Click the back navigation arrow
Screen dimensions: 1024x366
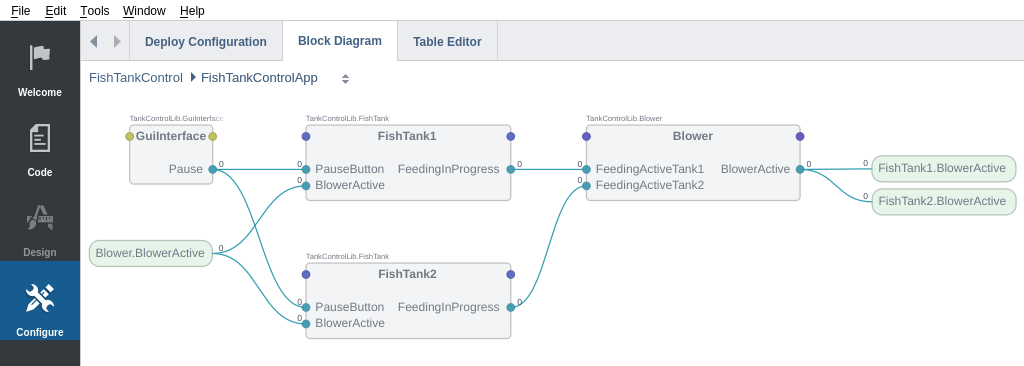pyautogui.click(x=93, y=41)
